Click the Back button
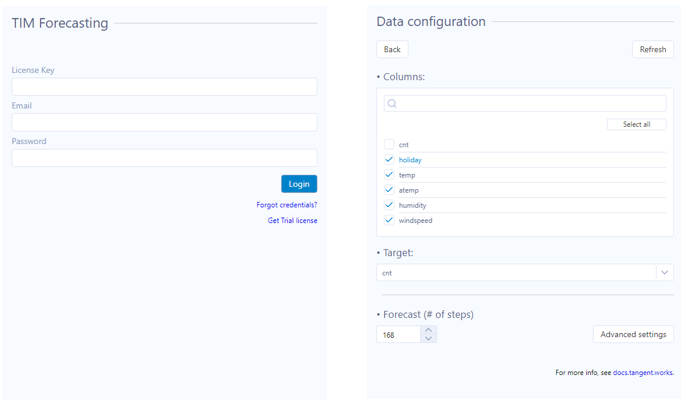Screen dimensions: 695x408 (x=392, y=49)
